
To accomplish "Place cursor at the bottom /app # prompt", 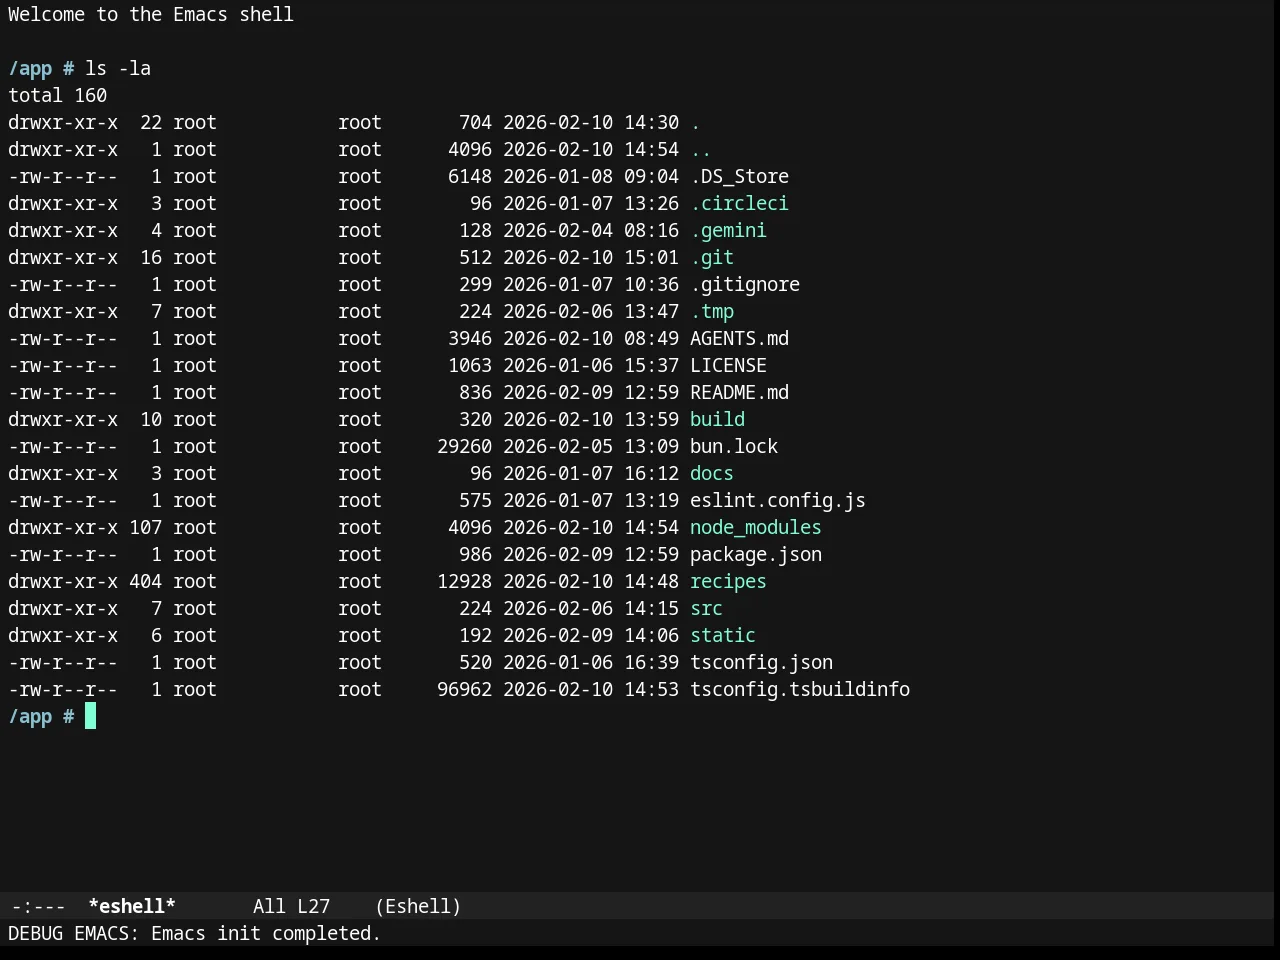I will pos(90,717).
